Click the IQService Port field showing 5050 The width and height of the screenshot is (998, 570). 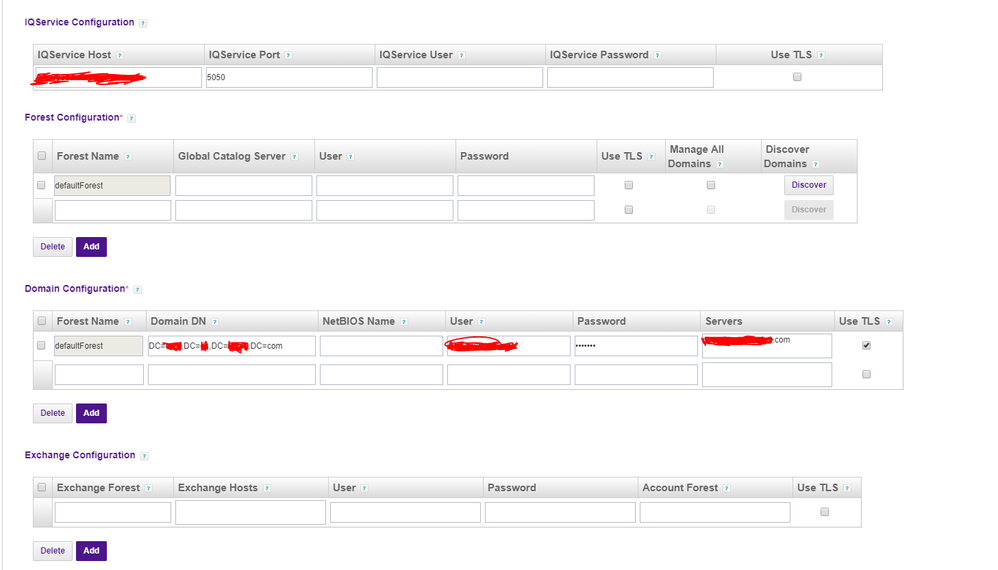(289, 77)
